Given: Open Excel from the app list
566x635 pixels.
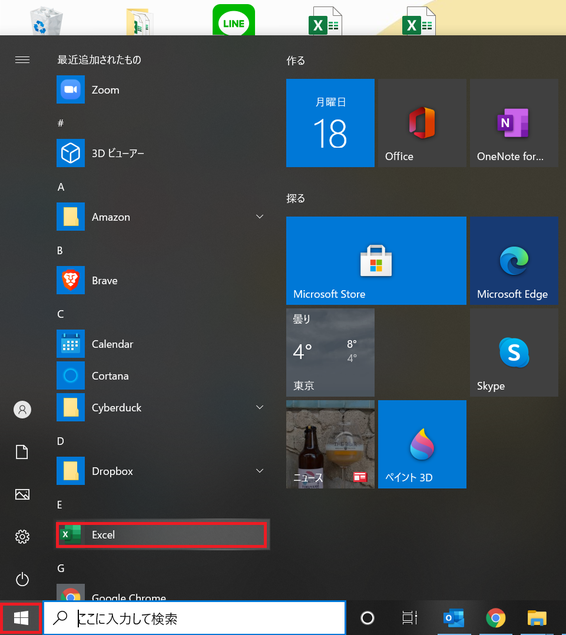Looking at the screenshot, I should click(x=162, y=535).
